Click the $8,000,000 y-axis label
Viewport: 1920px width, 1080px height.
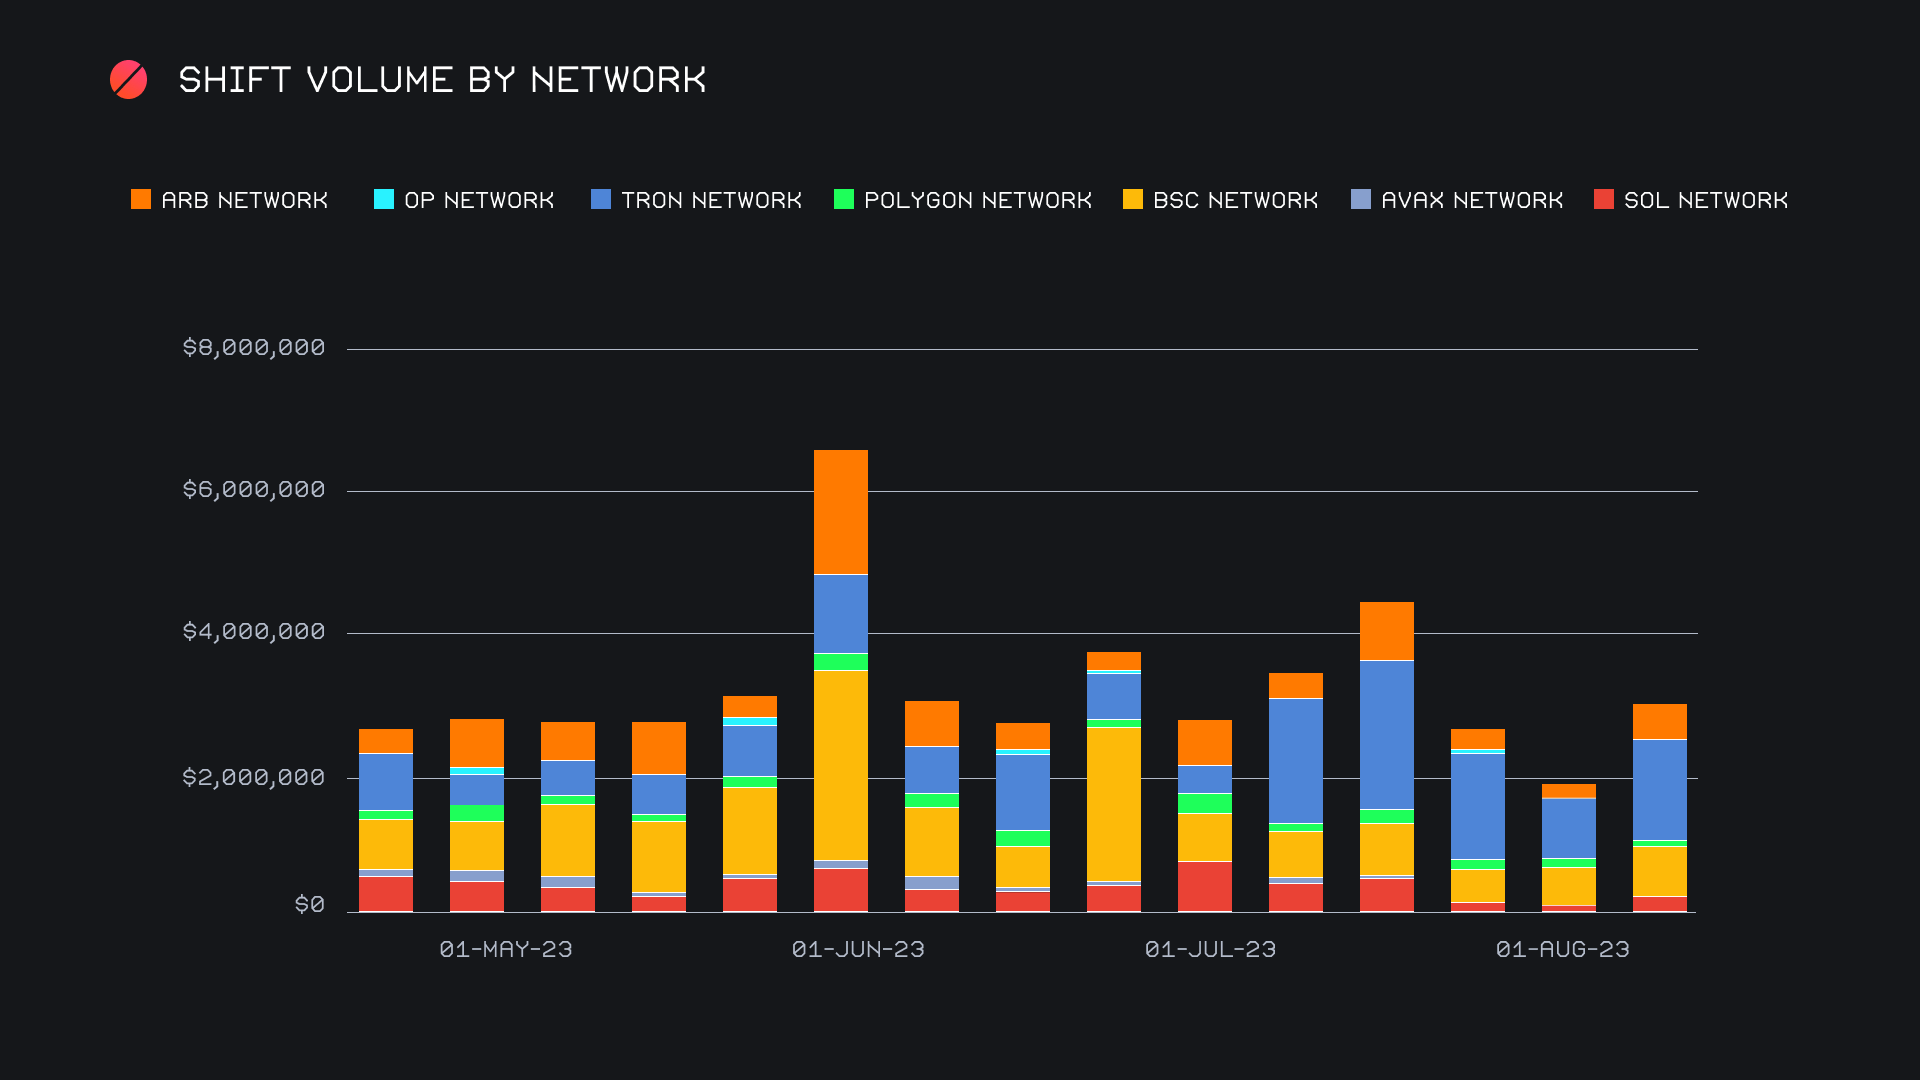pyautogui.click(x=254, y=348)
